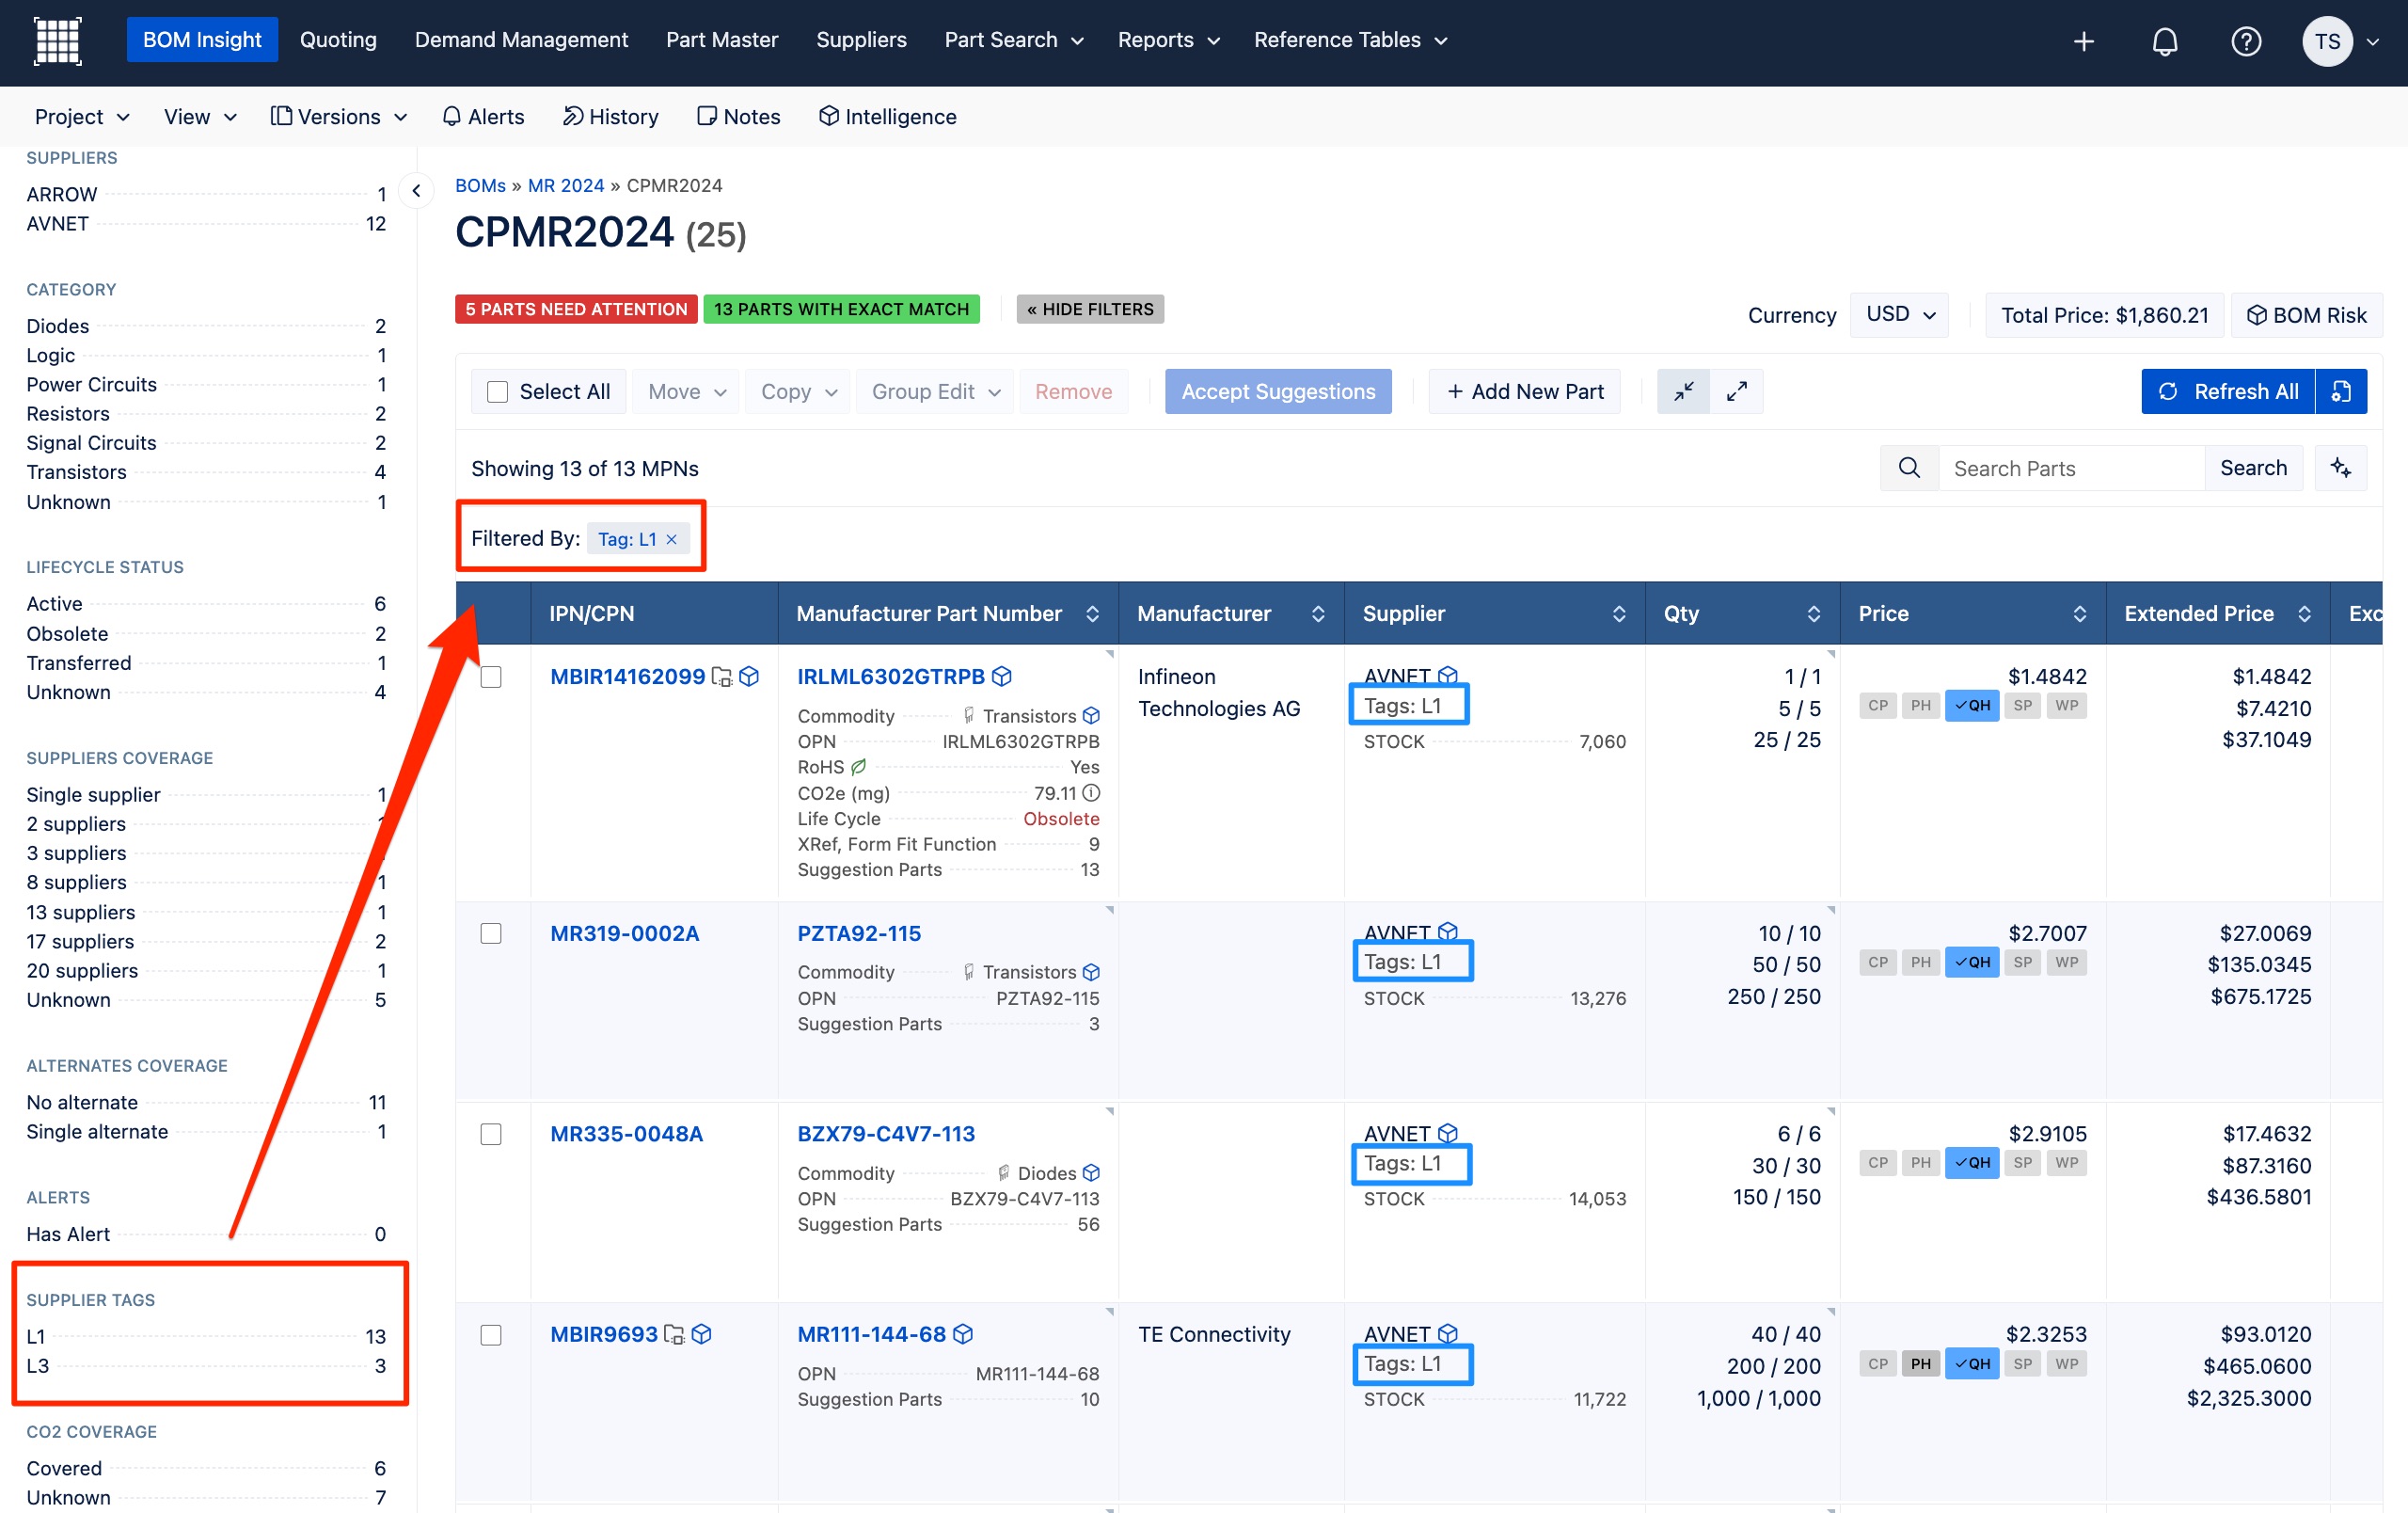This screenshot has height=1513, width=2408.
Task: Click the sparkle AI search icon
Action: coord(2341,468)
